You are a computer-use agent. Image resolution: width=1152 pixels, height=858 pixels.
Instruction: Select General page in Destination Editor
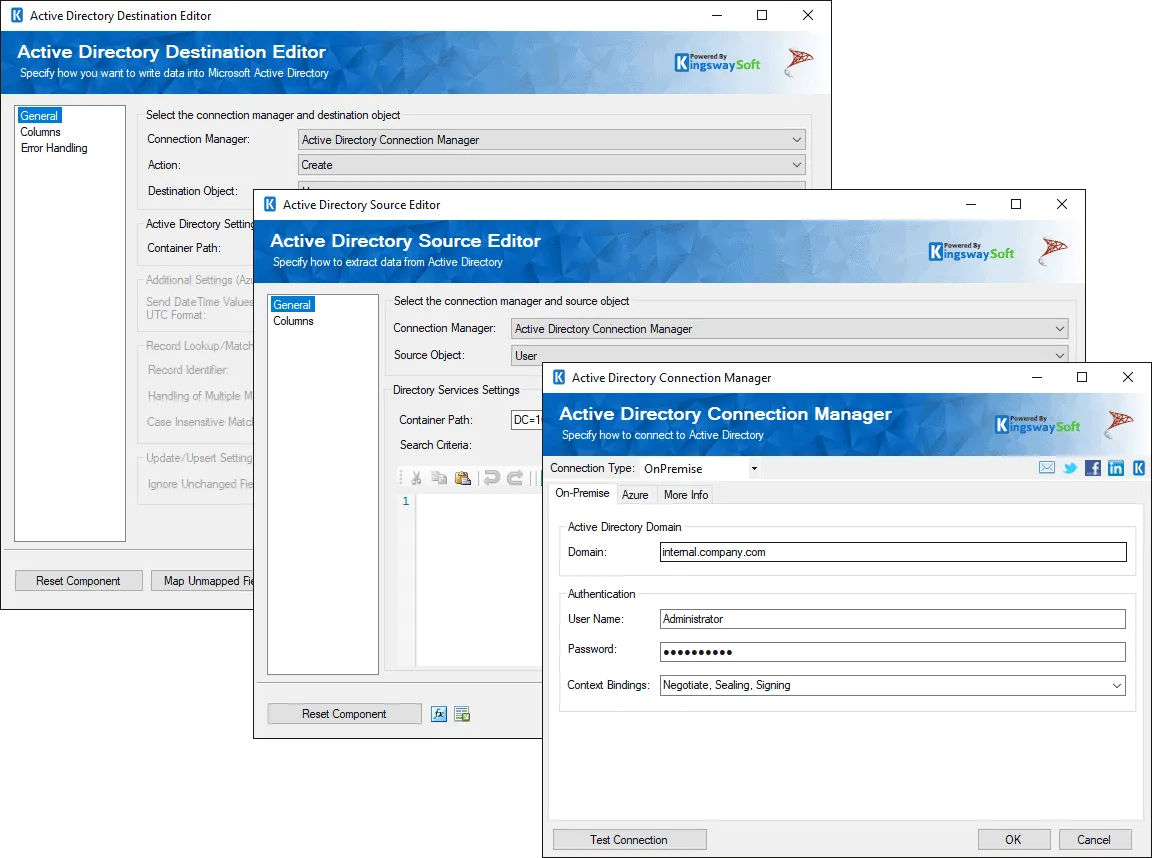coord(39,115)
